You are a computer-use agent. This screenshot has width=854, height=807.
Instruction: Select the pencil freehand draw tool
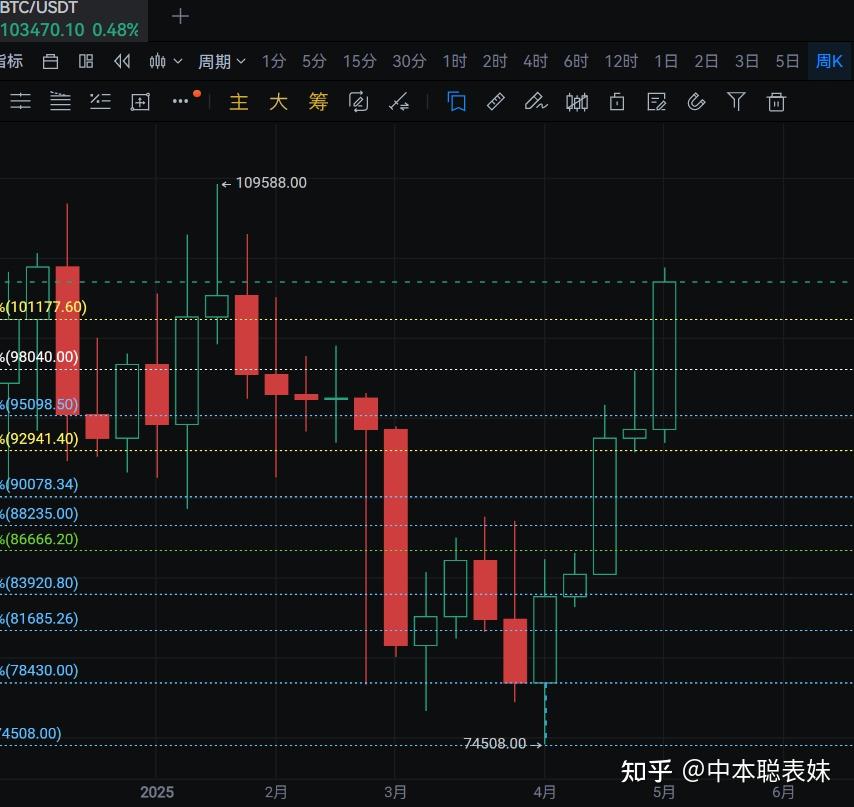(x=536, y=102)
